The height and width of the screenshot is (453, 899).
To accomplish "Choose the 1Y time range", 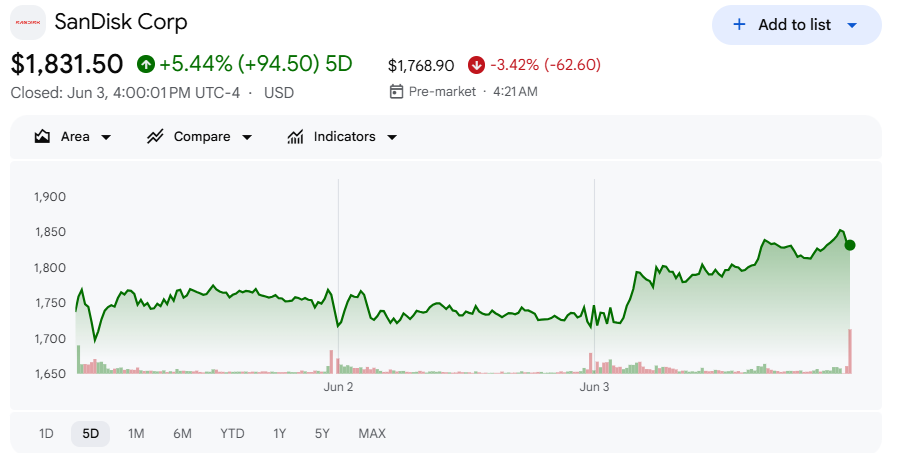I will tap(279, 434).
